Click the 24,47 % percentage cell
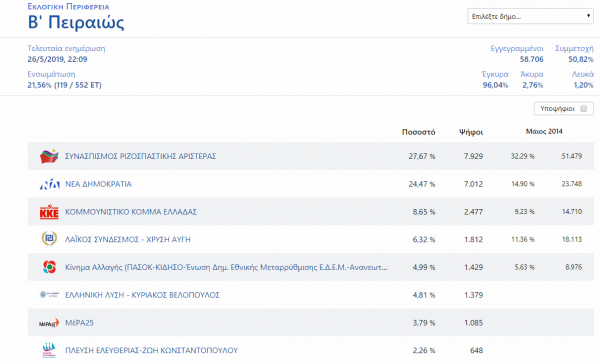This screenshot has width=600, height=364. pos(422,184)
